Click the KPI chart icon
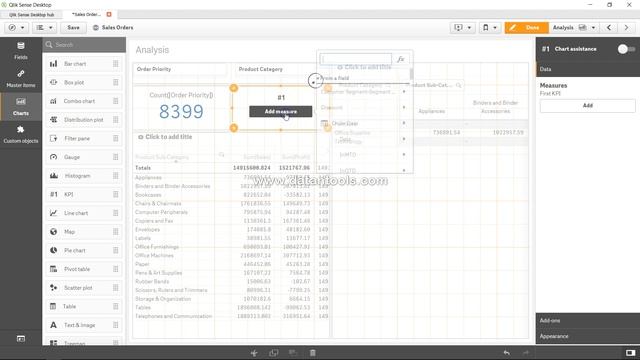 pyautogui.click(x=53, y=194)
